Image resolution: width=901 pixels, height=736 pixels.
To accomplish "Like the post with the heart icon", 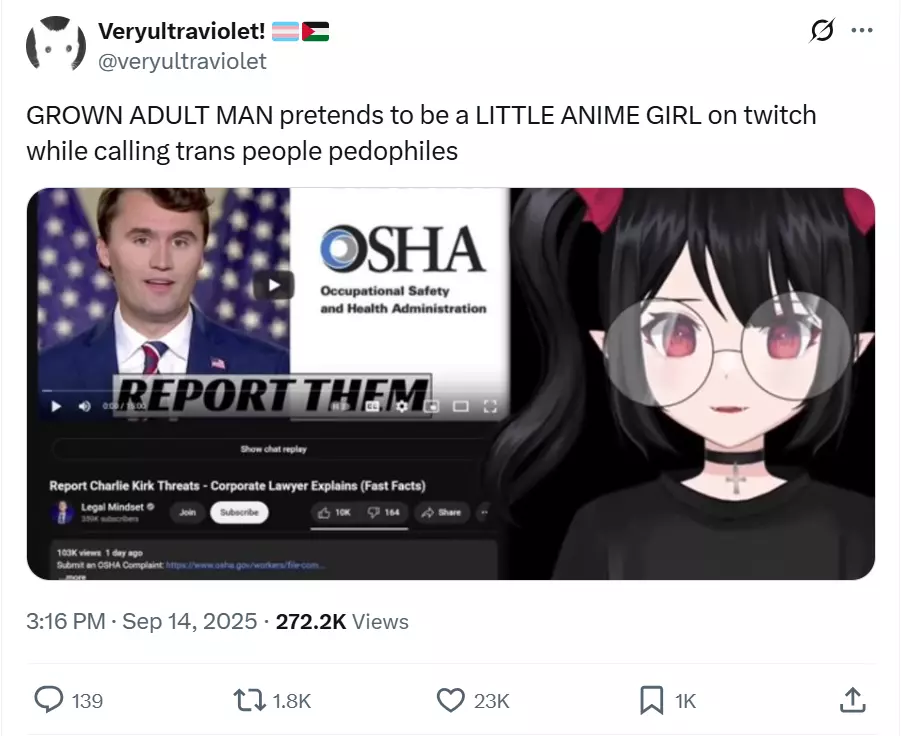I will [x=450, y=700].
